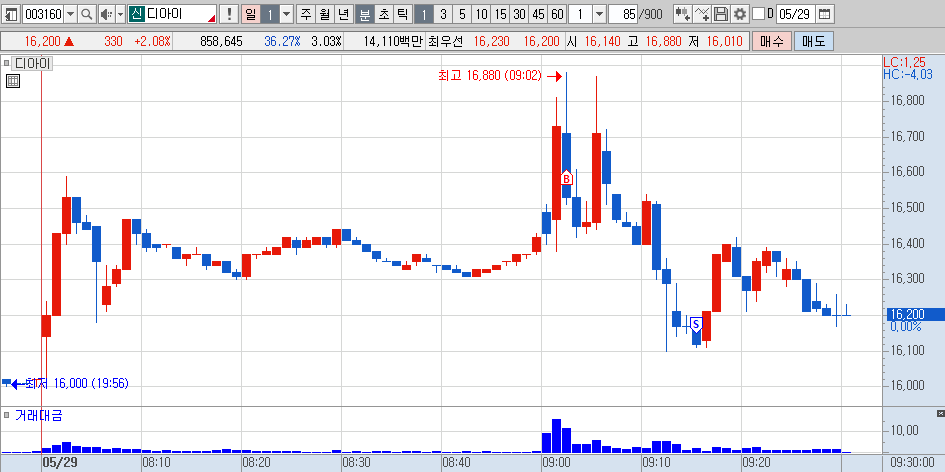Choose the 45-minute interval button

point(539,14)
